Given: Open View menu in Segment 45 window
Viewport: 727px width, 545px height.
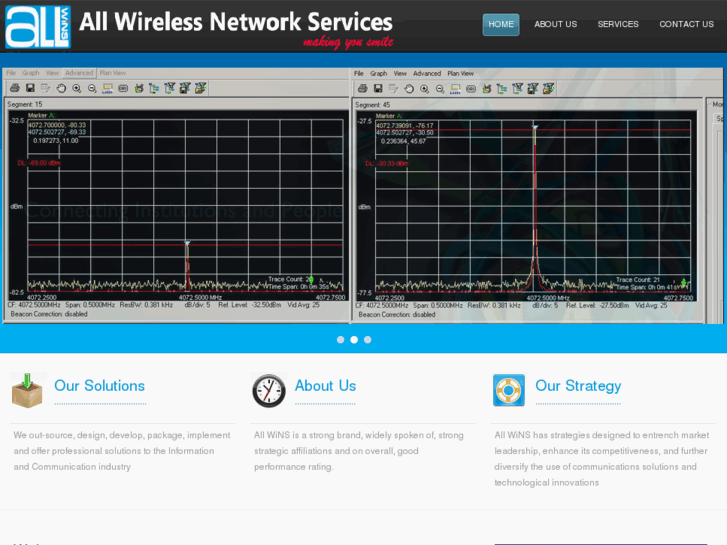Looking at the screenshot, I should 400,73.
